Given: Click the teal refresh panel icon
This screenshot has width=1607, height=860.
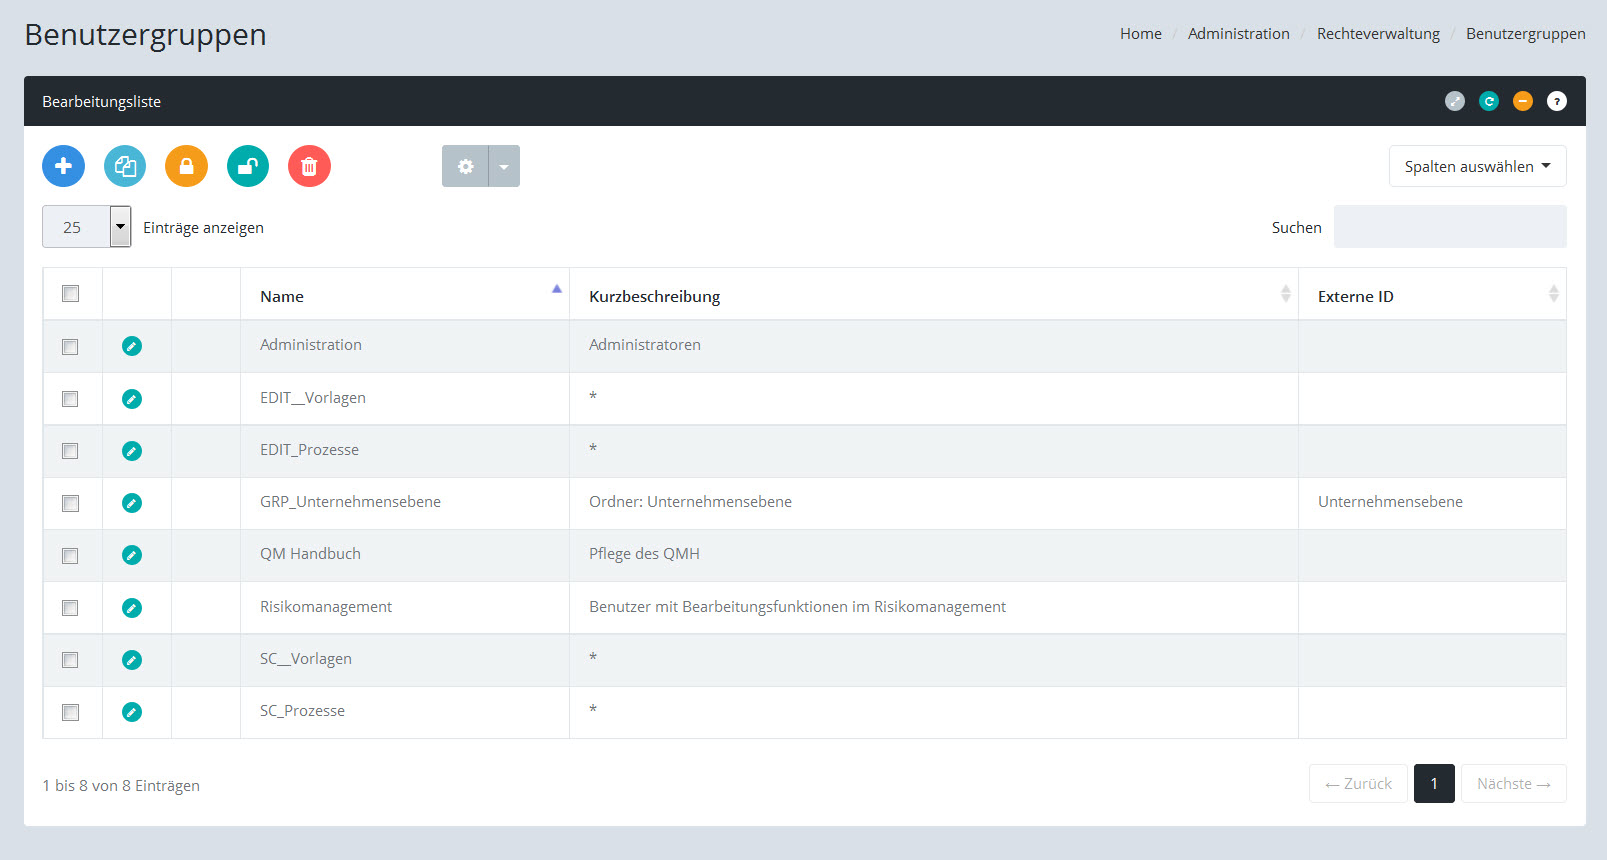Looking at the screenshot, I should (1489, 101).
